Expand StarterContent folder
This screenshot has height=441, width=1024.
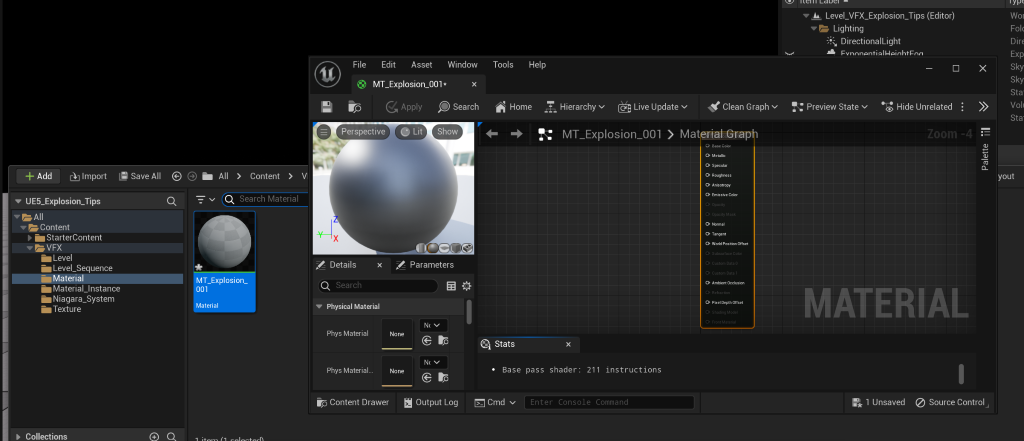point(29,238)
